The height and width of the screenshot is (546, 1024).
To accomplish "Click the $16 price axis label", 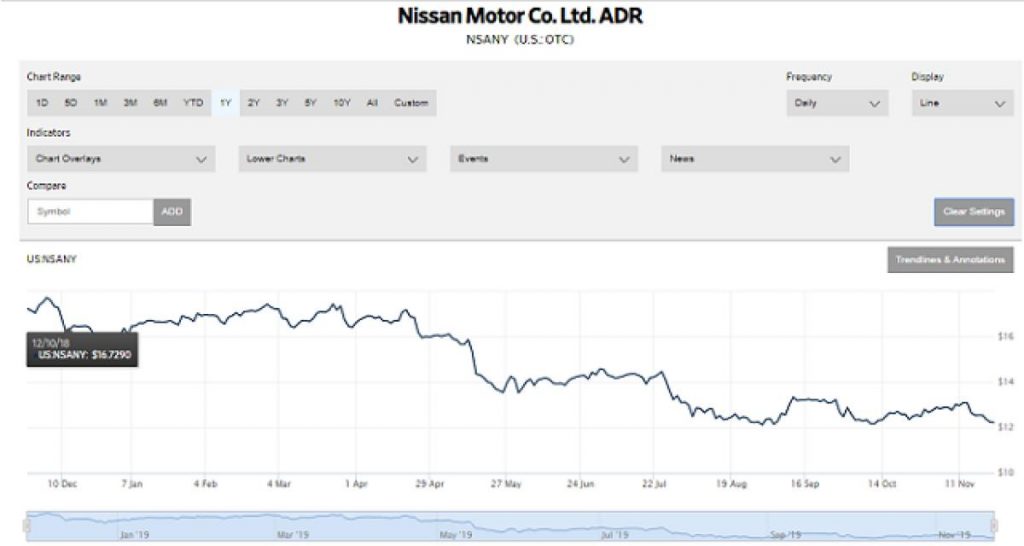I will (1006, 336).
